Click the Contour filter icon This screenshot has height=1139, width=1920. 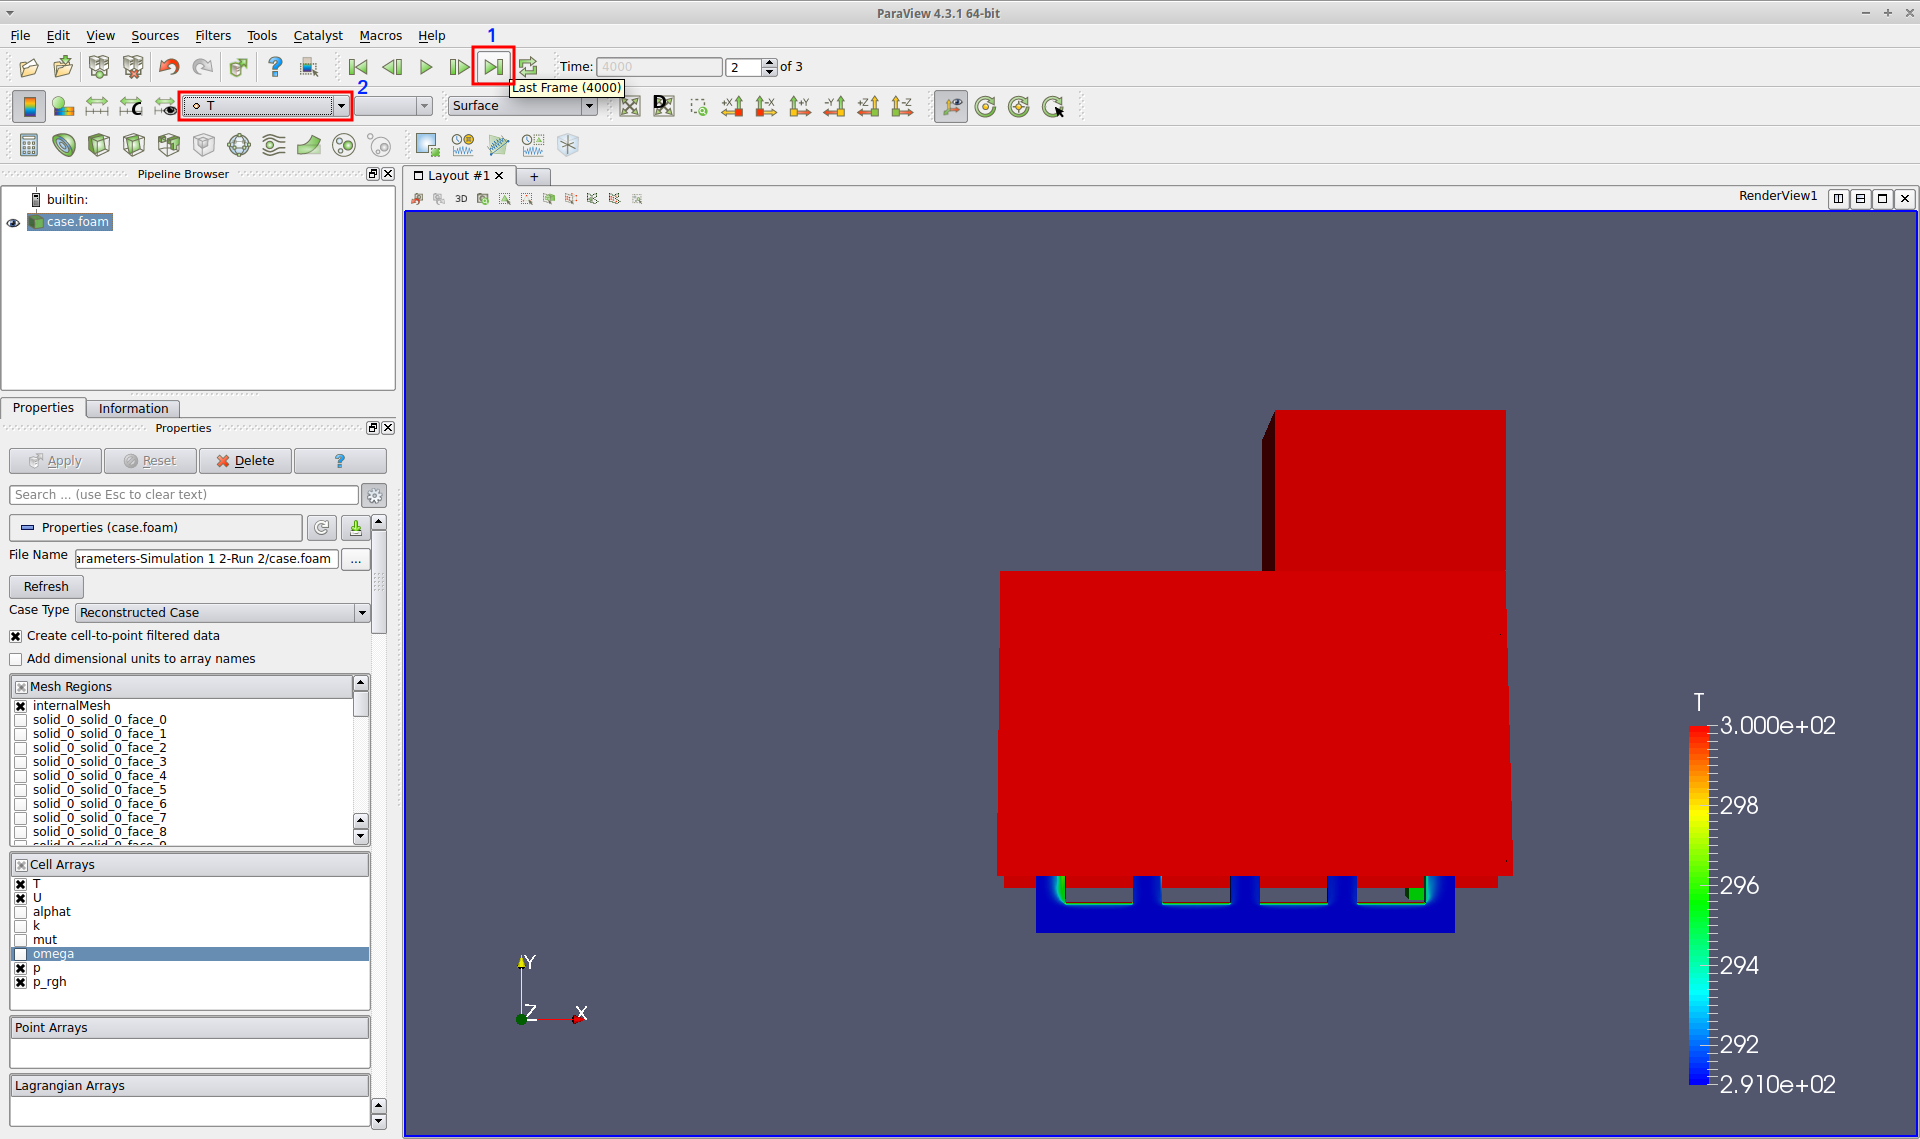pos(64,145)
